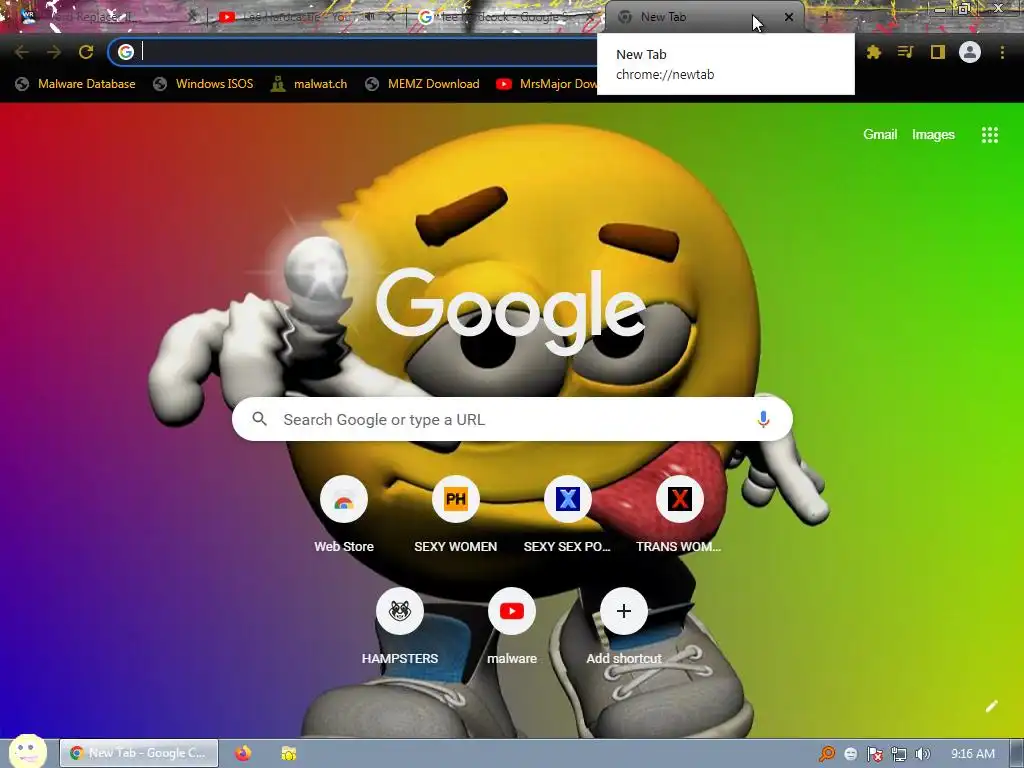Click the back navigation arrow
This screenshot has width=1024, height=768.
(22, 52)
